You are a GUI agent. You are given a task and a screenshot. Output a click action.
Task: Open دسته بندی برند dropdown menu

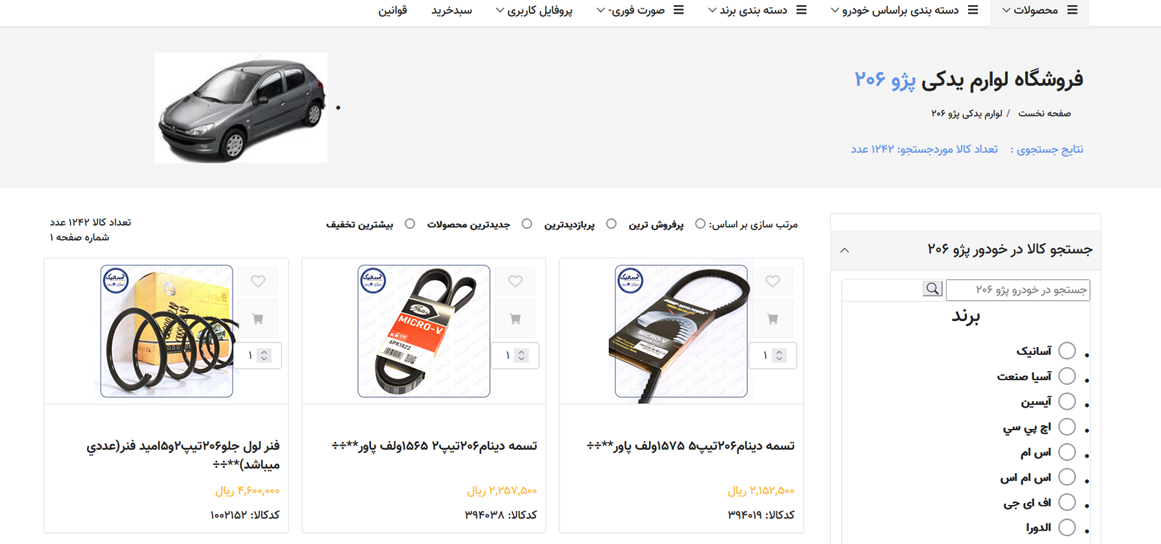click(x=757, y=10)
